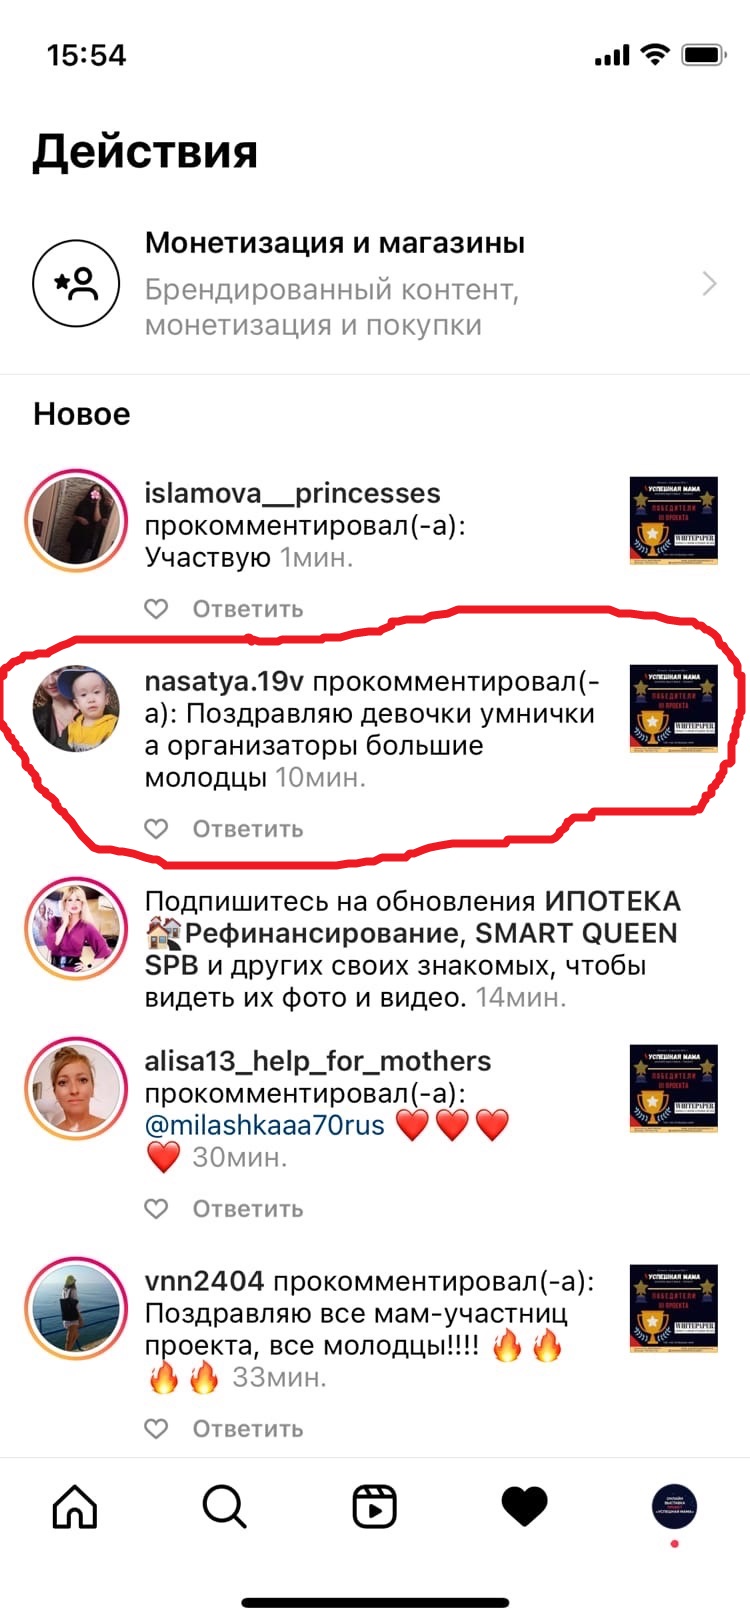Viewport: 750px width, 1624px height.
Task: Like nasatya.19v comment with heart
Action: pyautogui.click(x=156, y=829)
